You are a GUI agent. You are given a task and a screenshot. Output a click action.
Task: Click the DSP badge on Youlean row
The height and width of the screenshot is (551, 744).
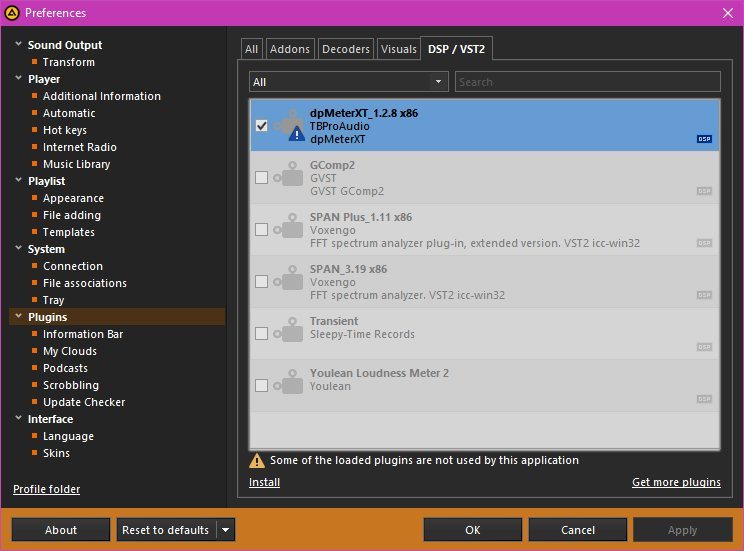pos(704,399)
